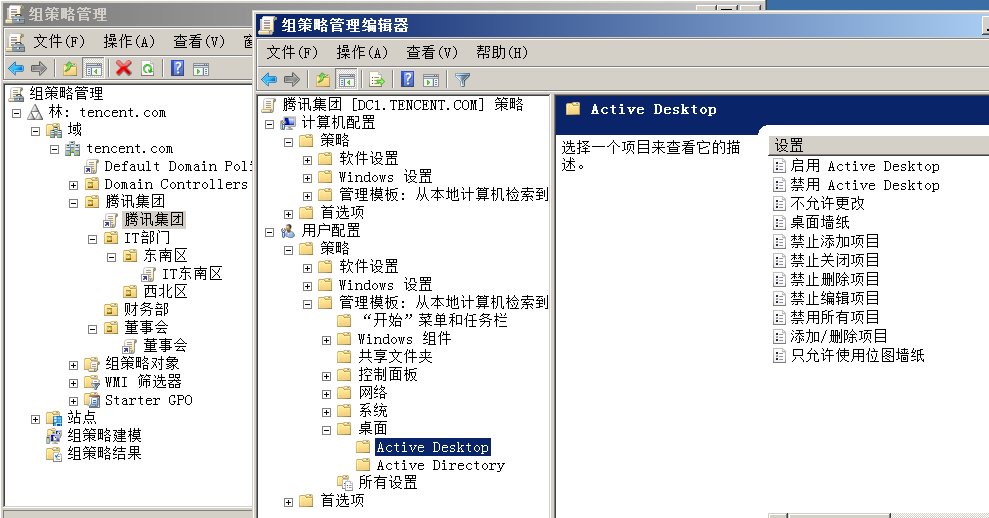The width and height of the screenshot is (989, 518).
Task: Select 禁用 Active Desktop setting
Action: coord(864,185)
